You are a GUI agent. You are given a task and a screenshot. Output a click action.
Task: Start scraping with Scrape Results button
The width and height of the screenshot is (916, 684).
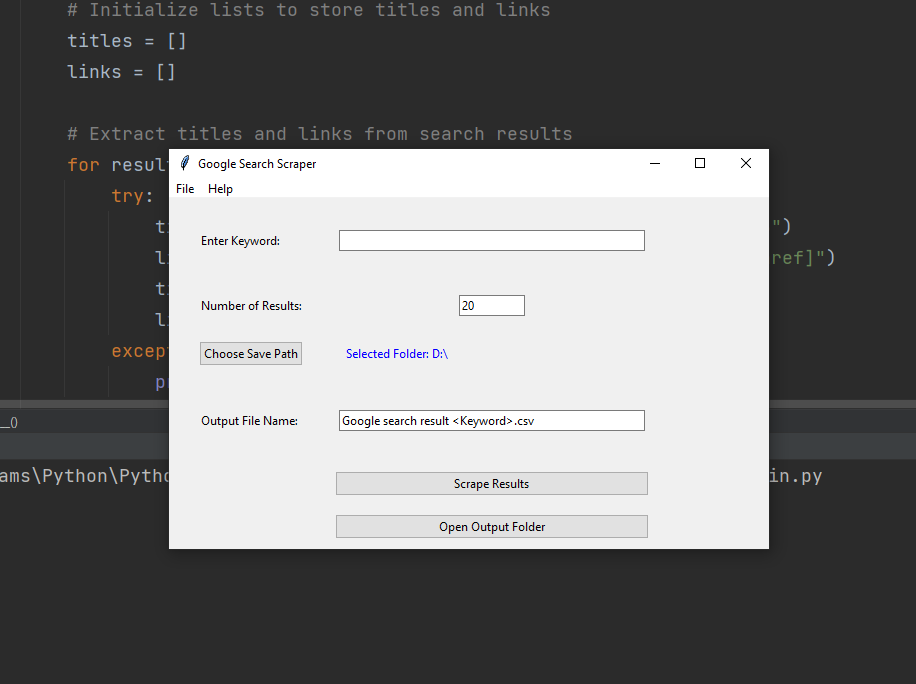tap(491, 484)
